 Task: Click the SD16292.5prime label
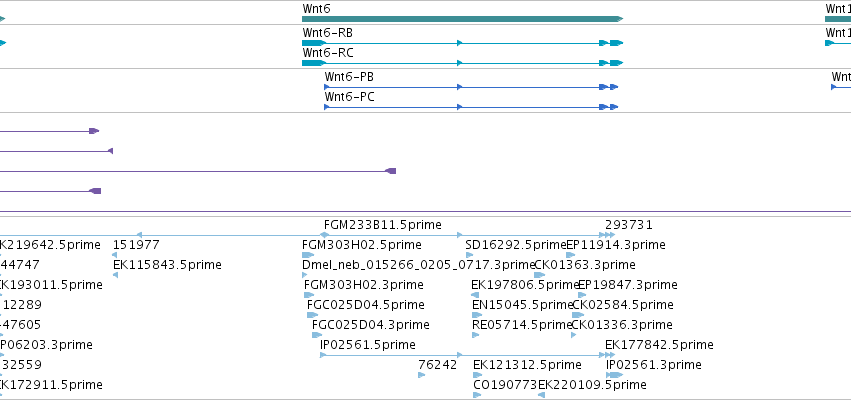516,245
